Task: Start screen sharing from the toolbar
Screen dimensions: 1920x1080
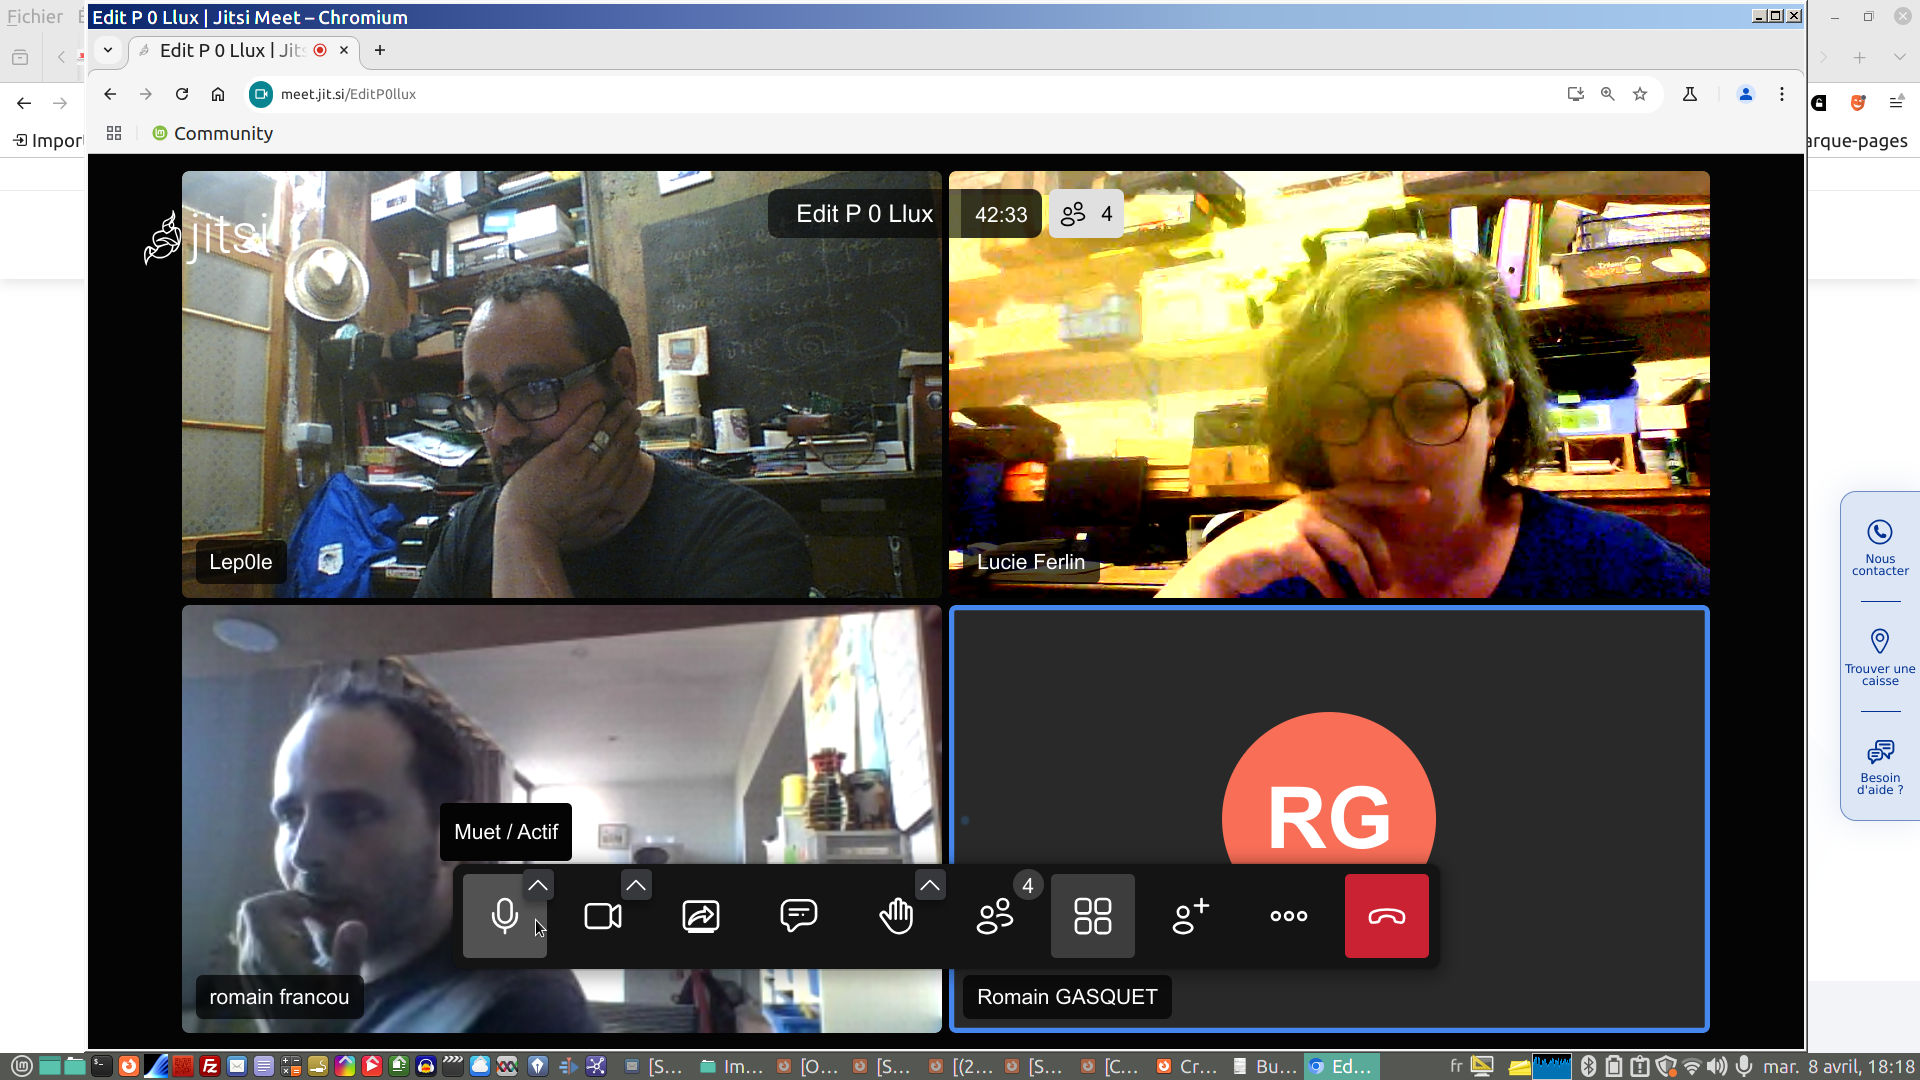Action: (700, 916)
